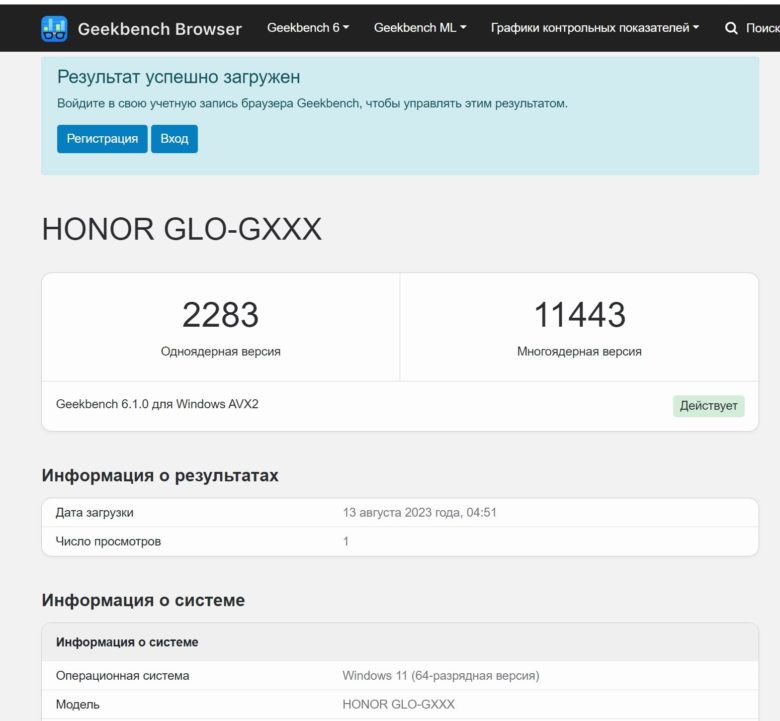The image size is (780, 721).
Task: Click the Модель row label
Action: click(78, 705)
